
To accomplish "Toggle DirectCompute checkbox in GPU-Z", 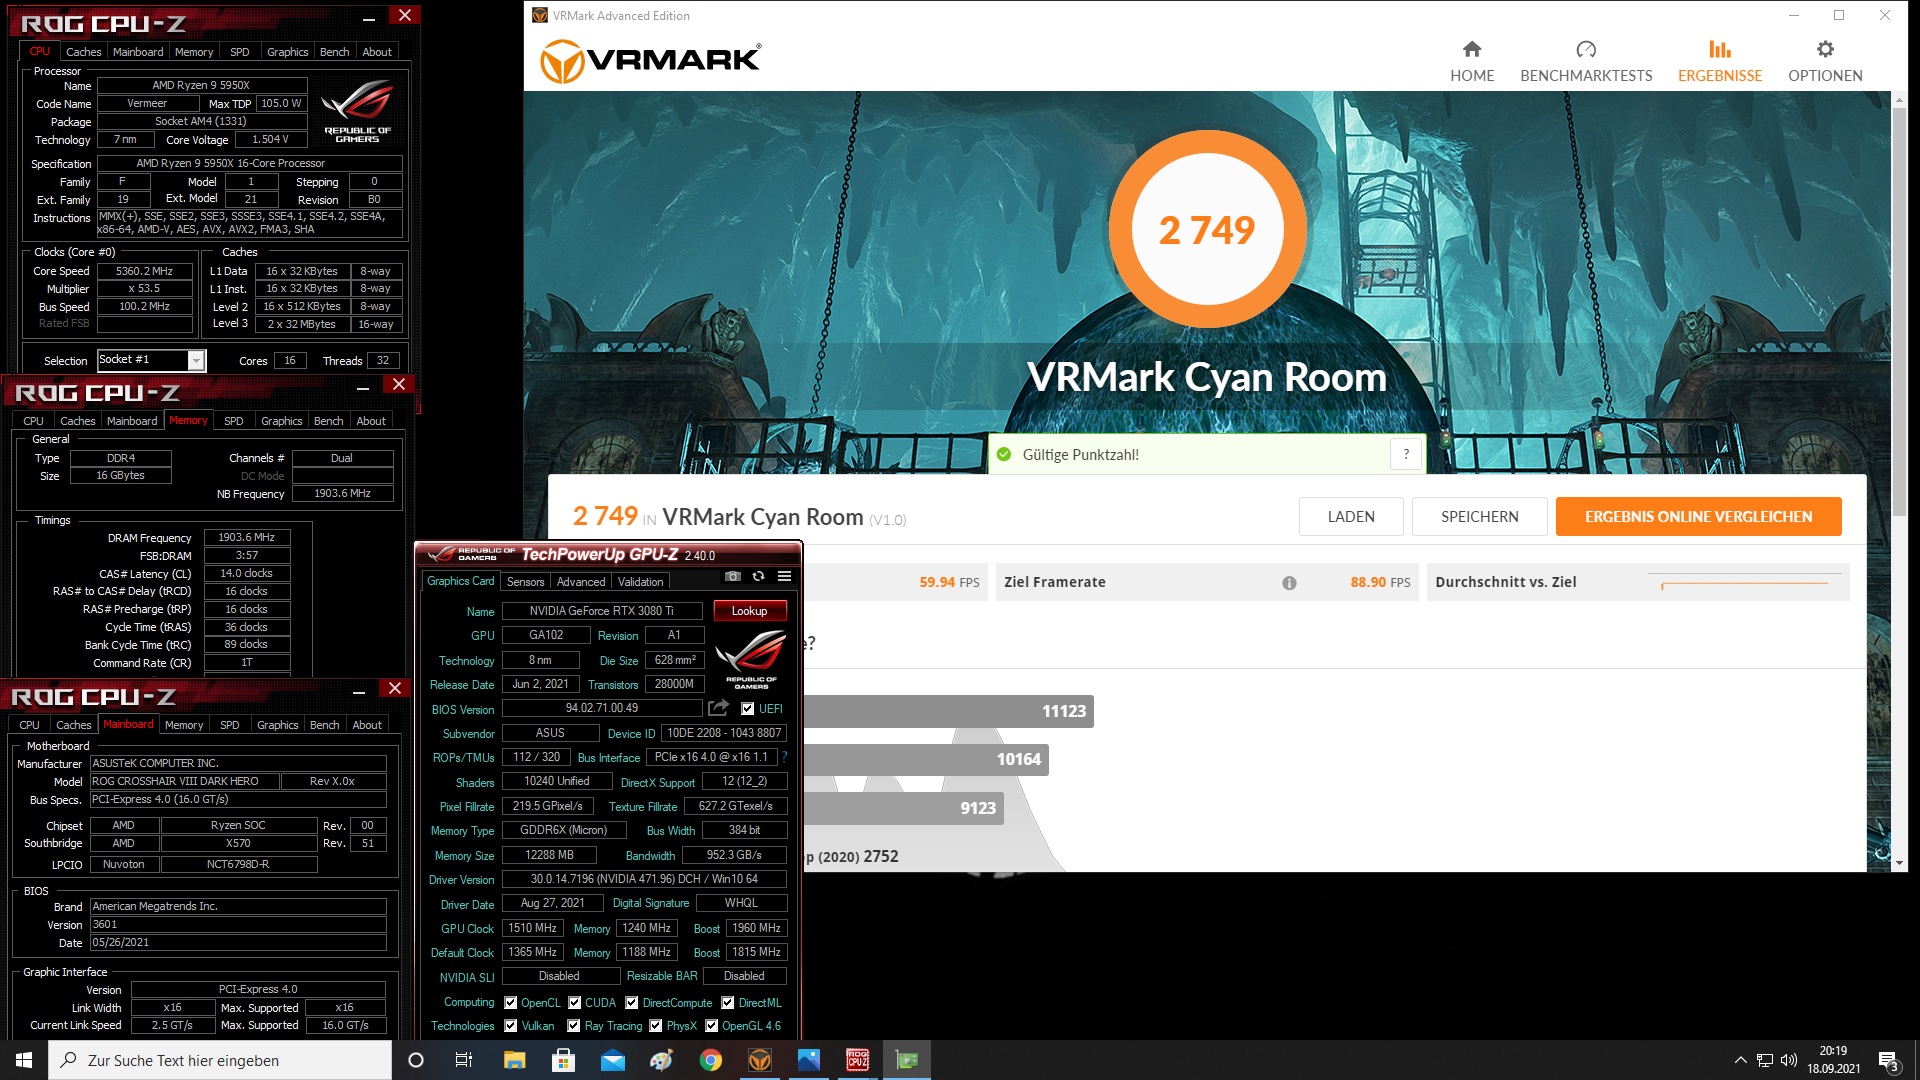I will click(632, 1003).
